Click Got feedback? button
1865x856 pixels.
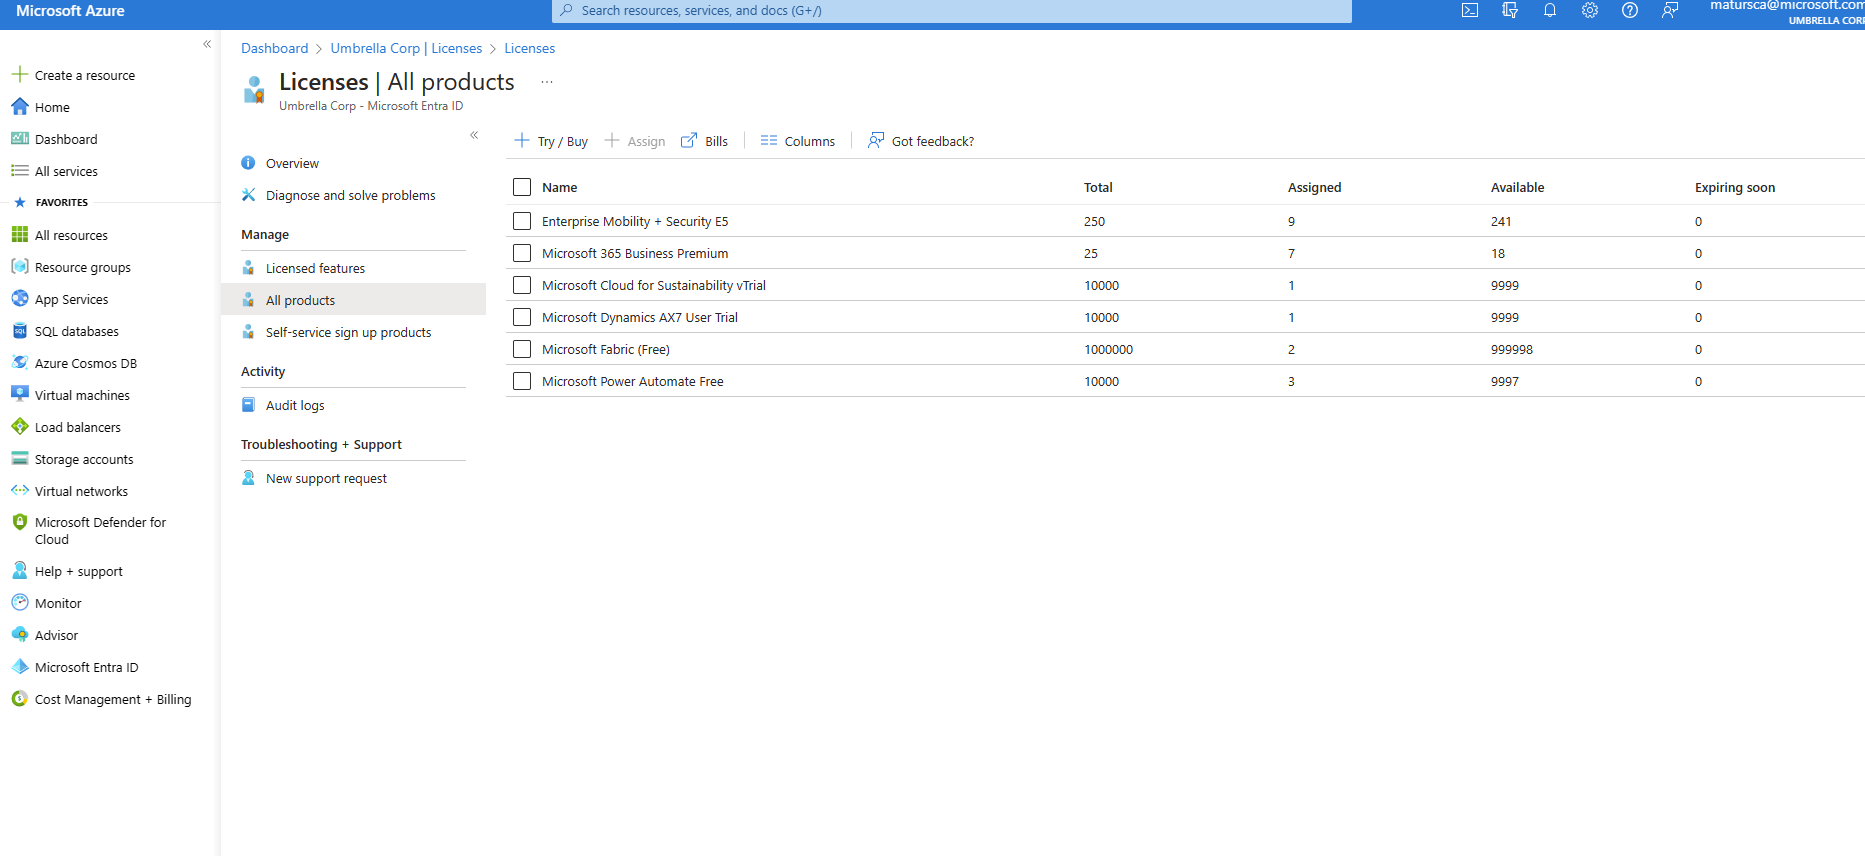(921, 141)
